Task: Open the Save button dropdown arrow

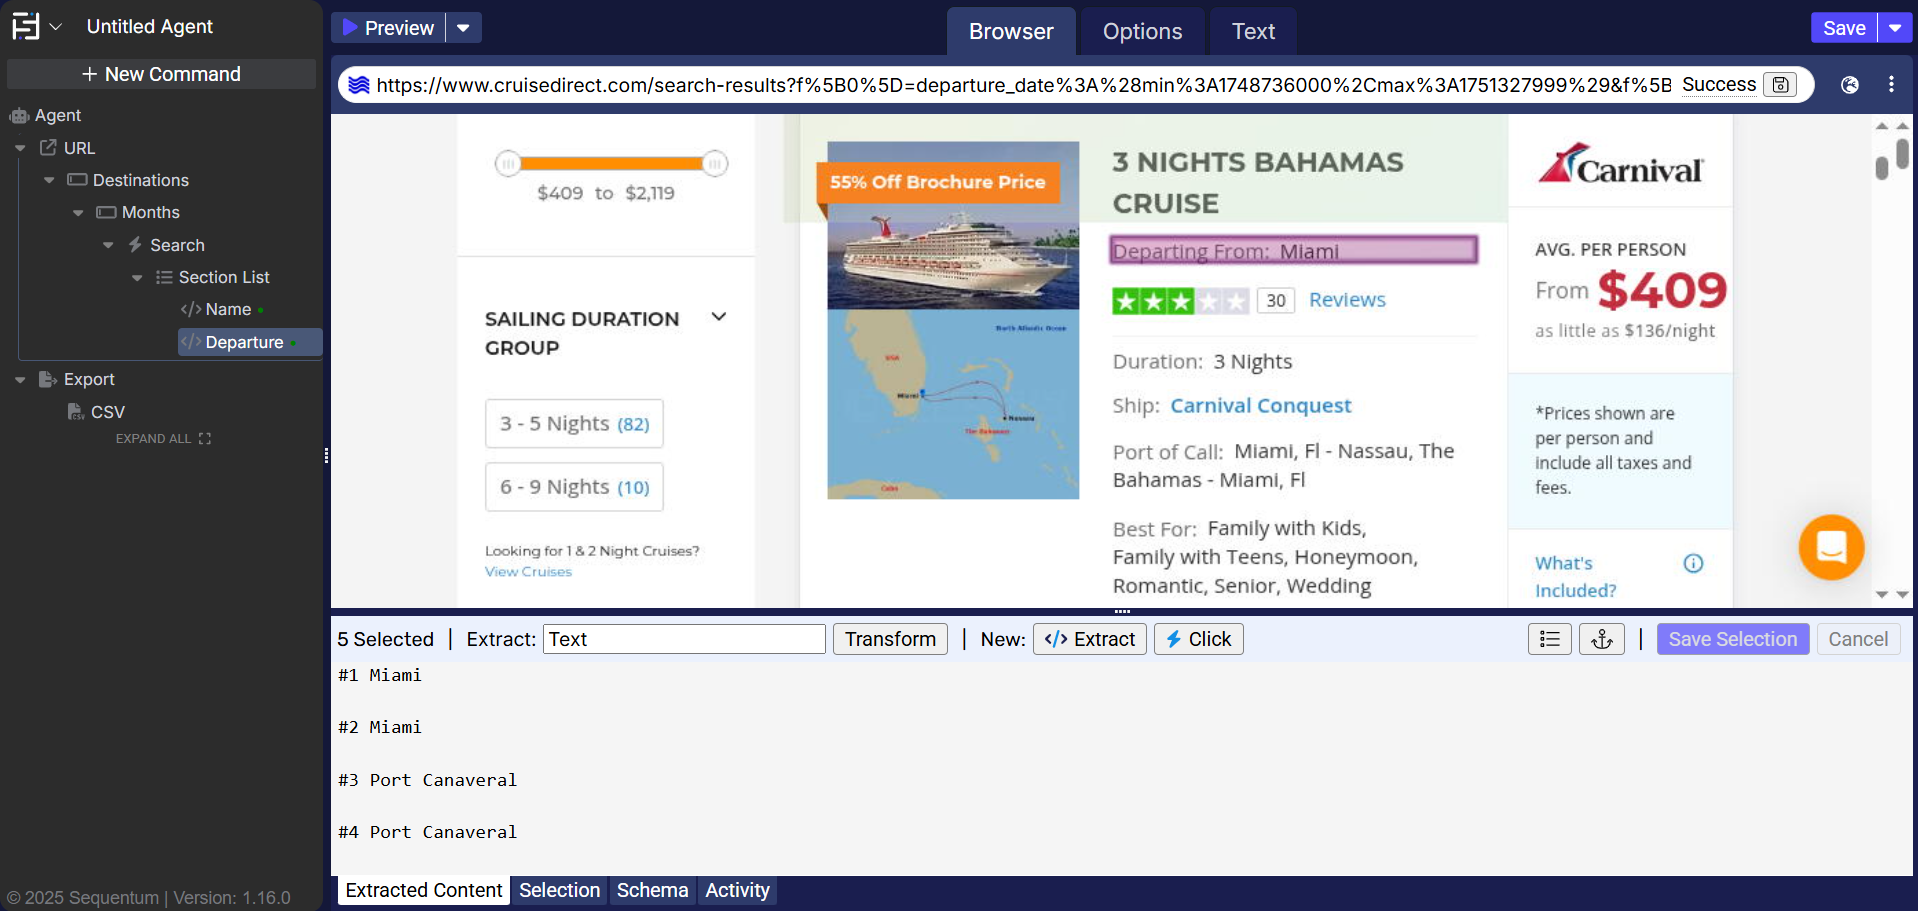Action: [x=1895, y=28]
